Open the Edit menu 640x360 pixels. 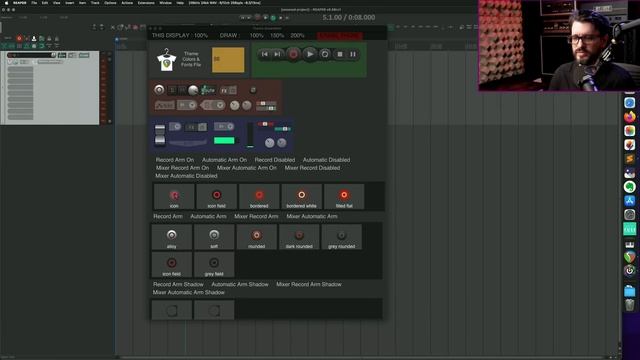click(x=45, y=2)
